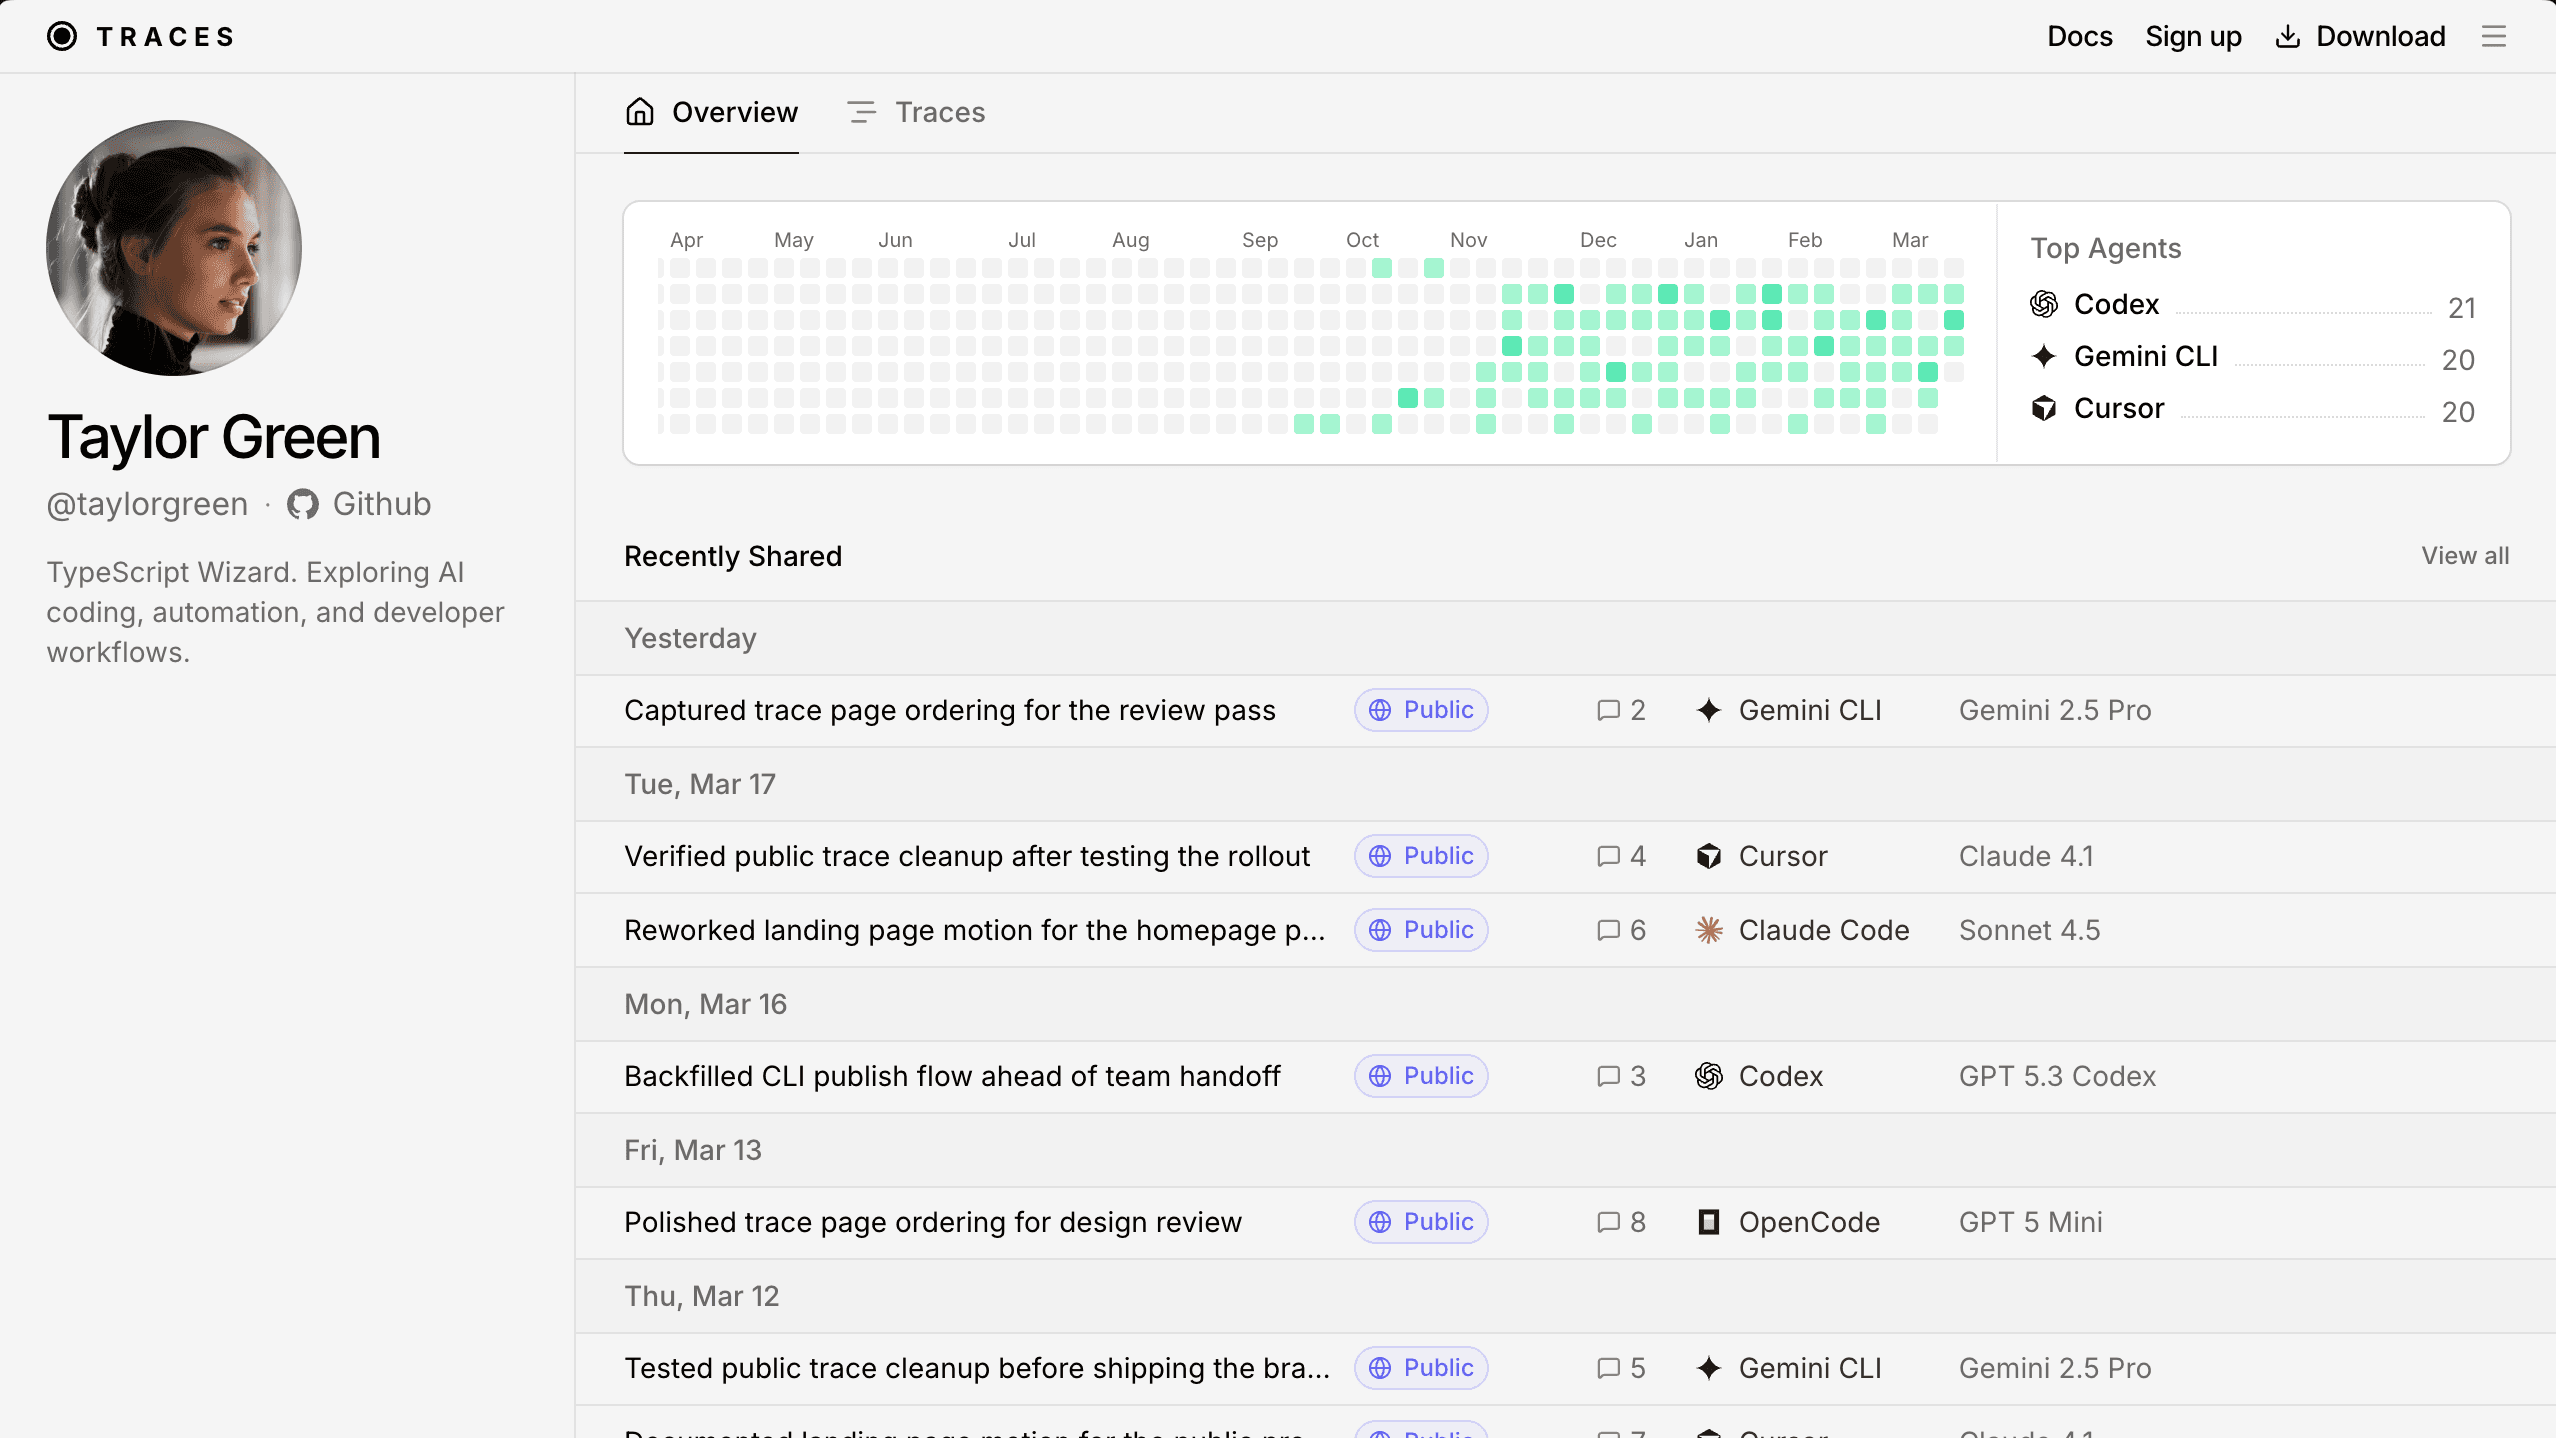2556x1438 pixels.
Task: Click the comment icon on the review pass trace
Action: tap(1607, 710)
